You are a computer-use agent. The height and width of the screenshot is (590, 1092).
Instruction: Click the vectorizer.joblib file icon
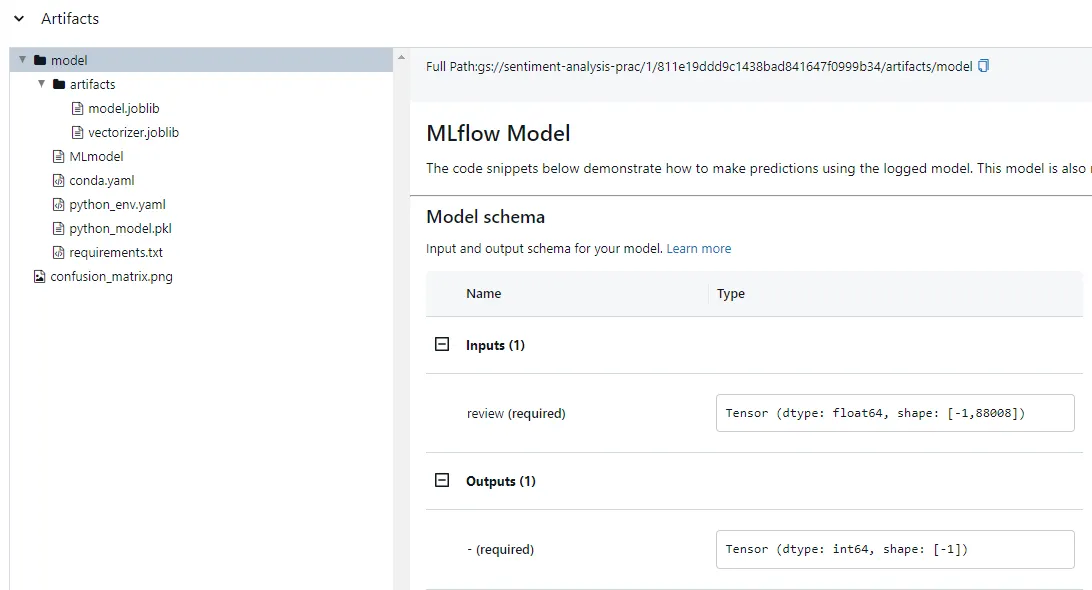78,132
